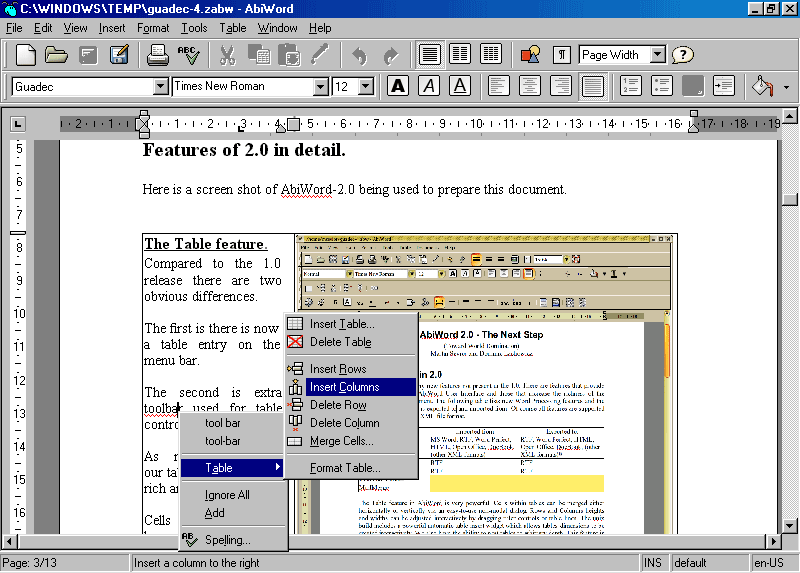Choose Format Table... from the submenu

(x=351, y=468)
